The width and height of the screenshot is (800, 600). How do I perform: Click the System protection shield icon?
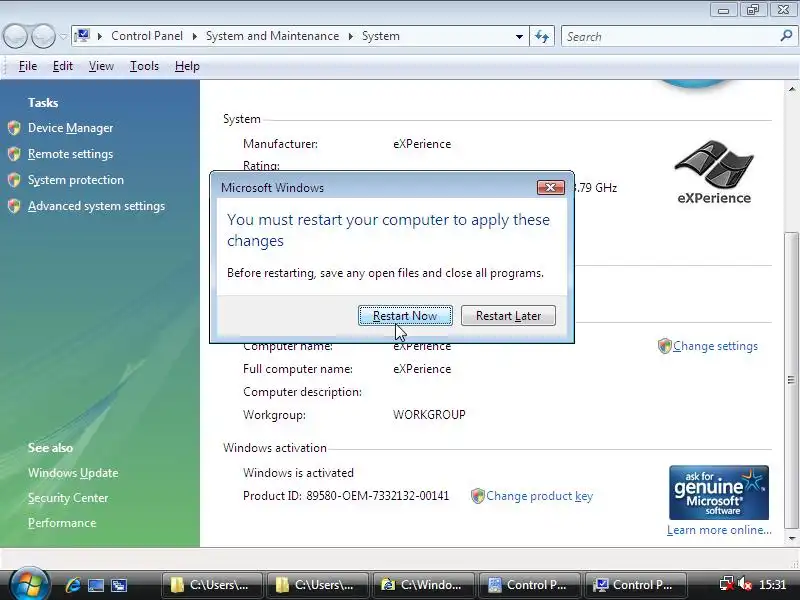pos(14,180)
